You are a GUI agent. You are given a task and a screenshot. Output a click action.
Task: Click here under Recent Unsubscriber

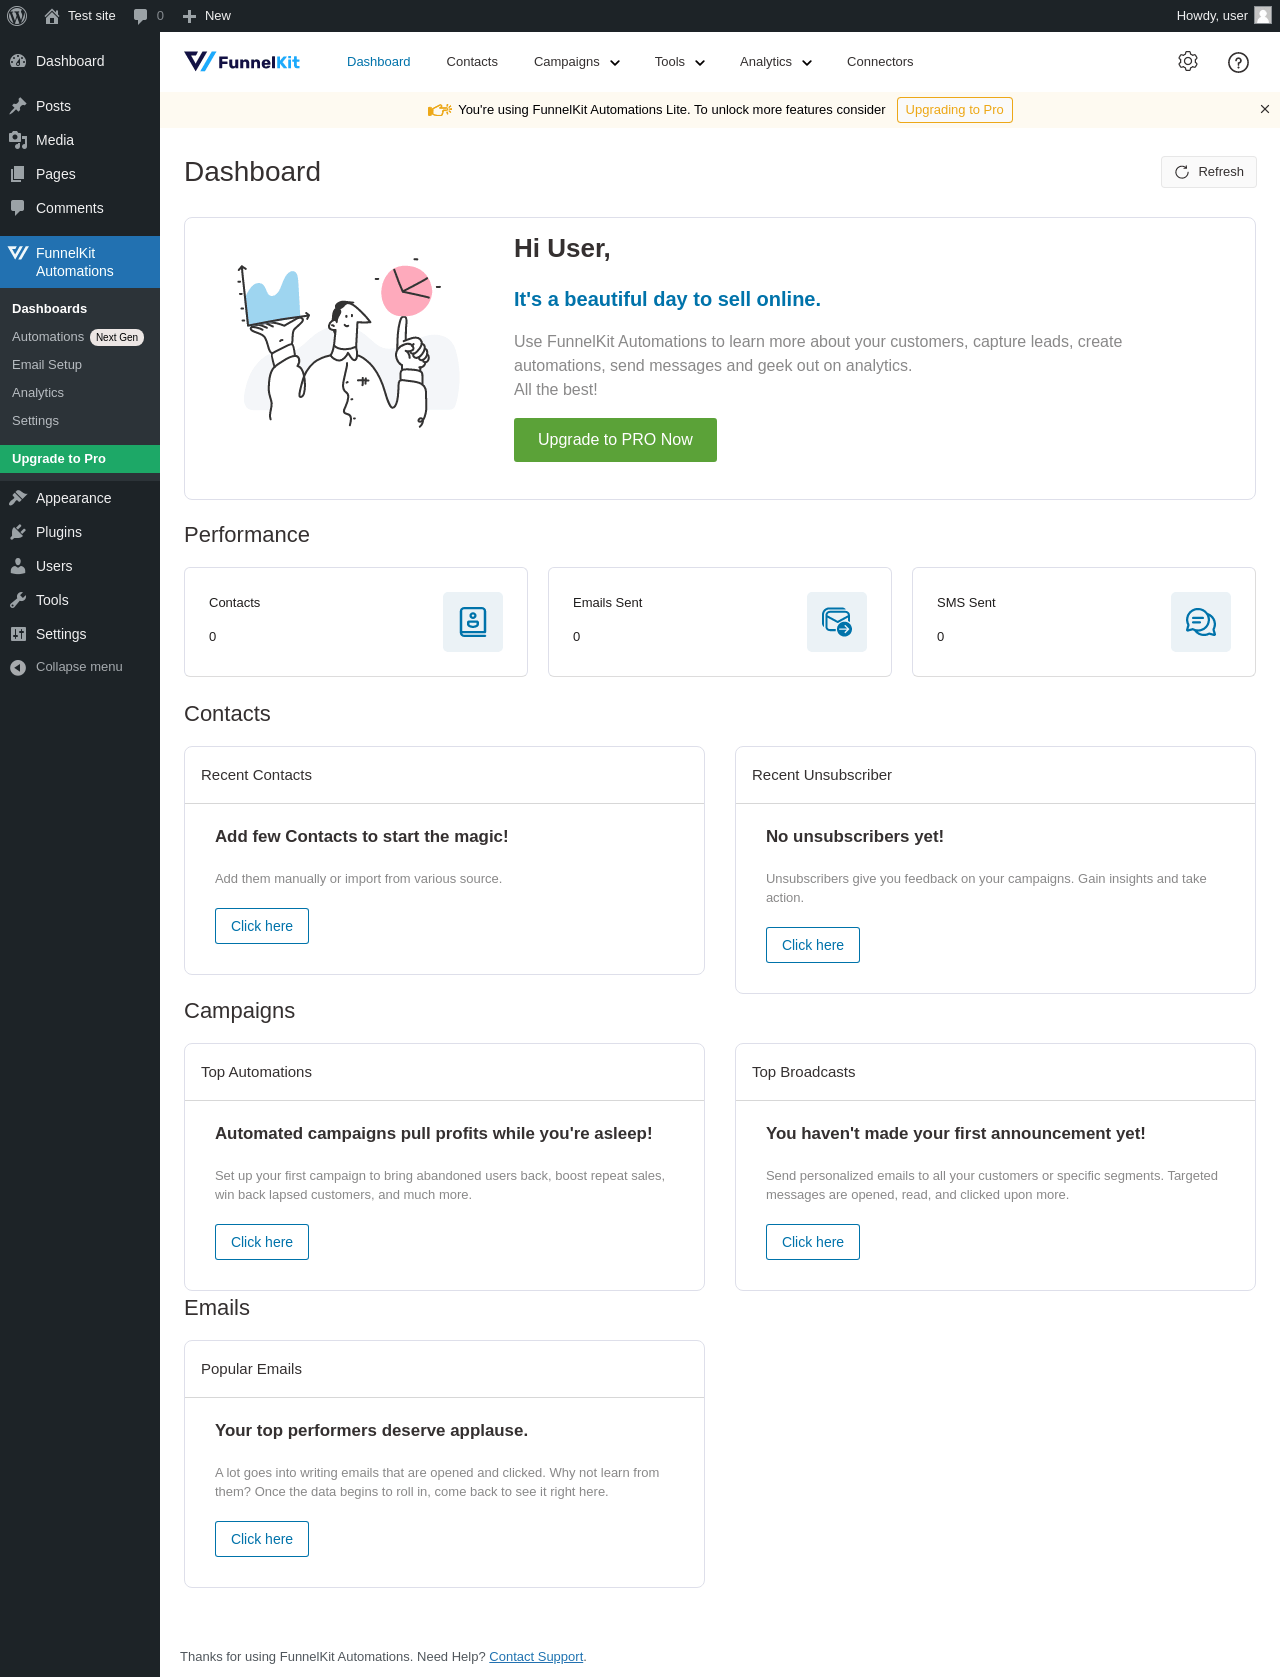[x=813, y=945]
